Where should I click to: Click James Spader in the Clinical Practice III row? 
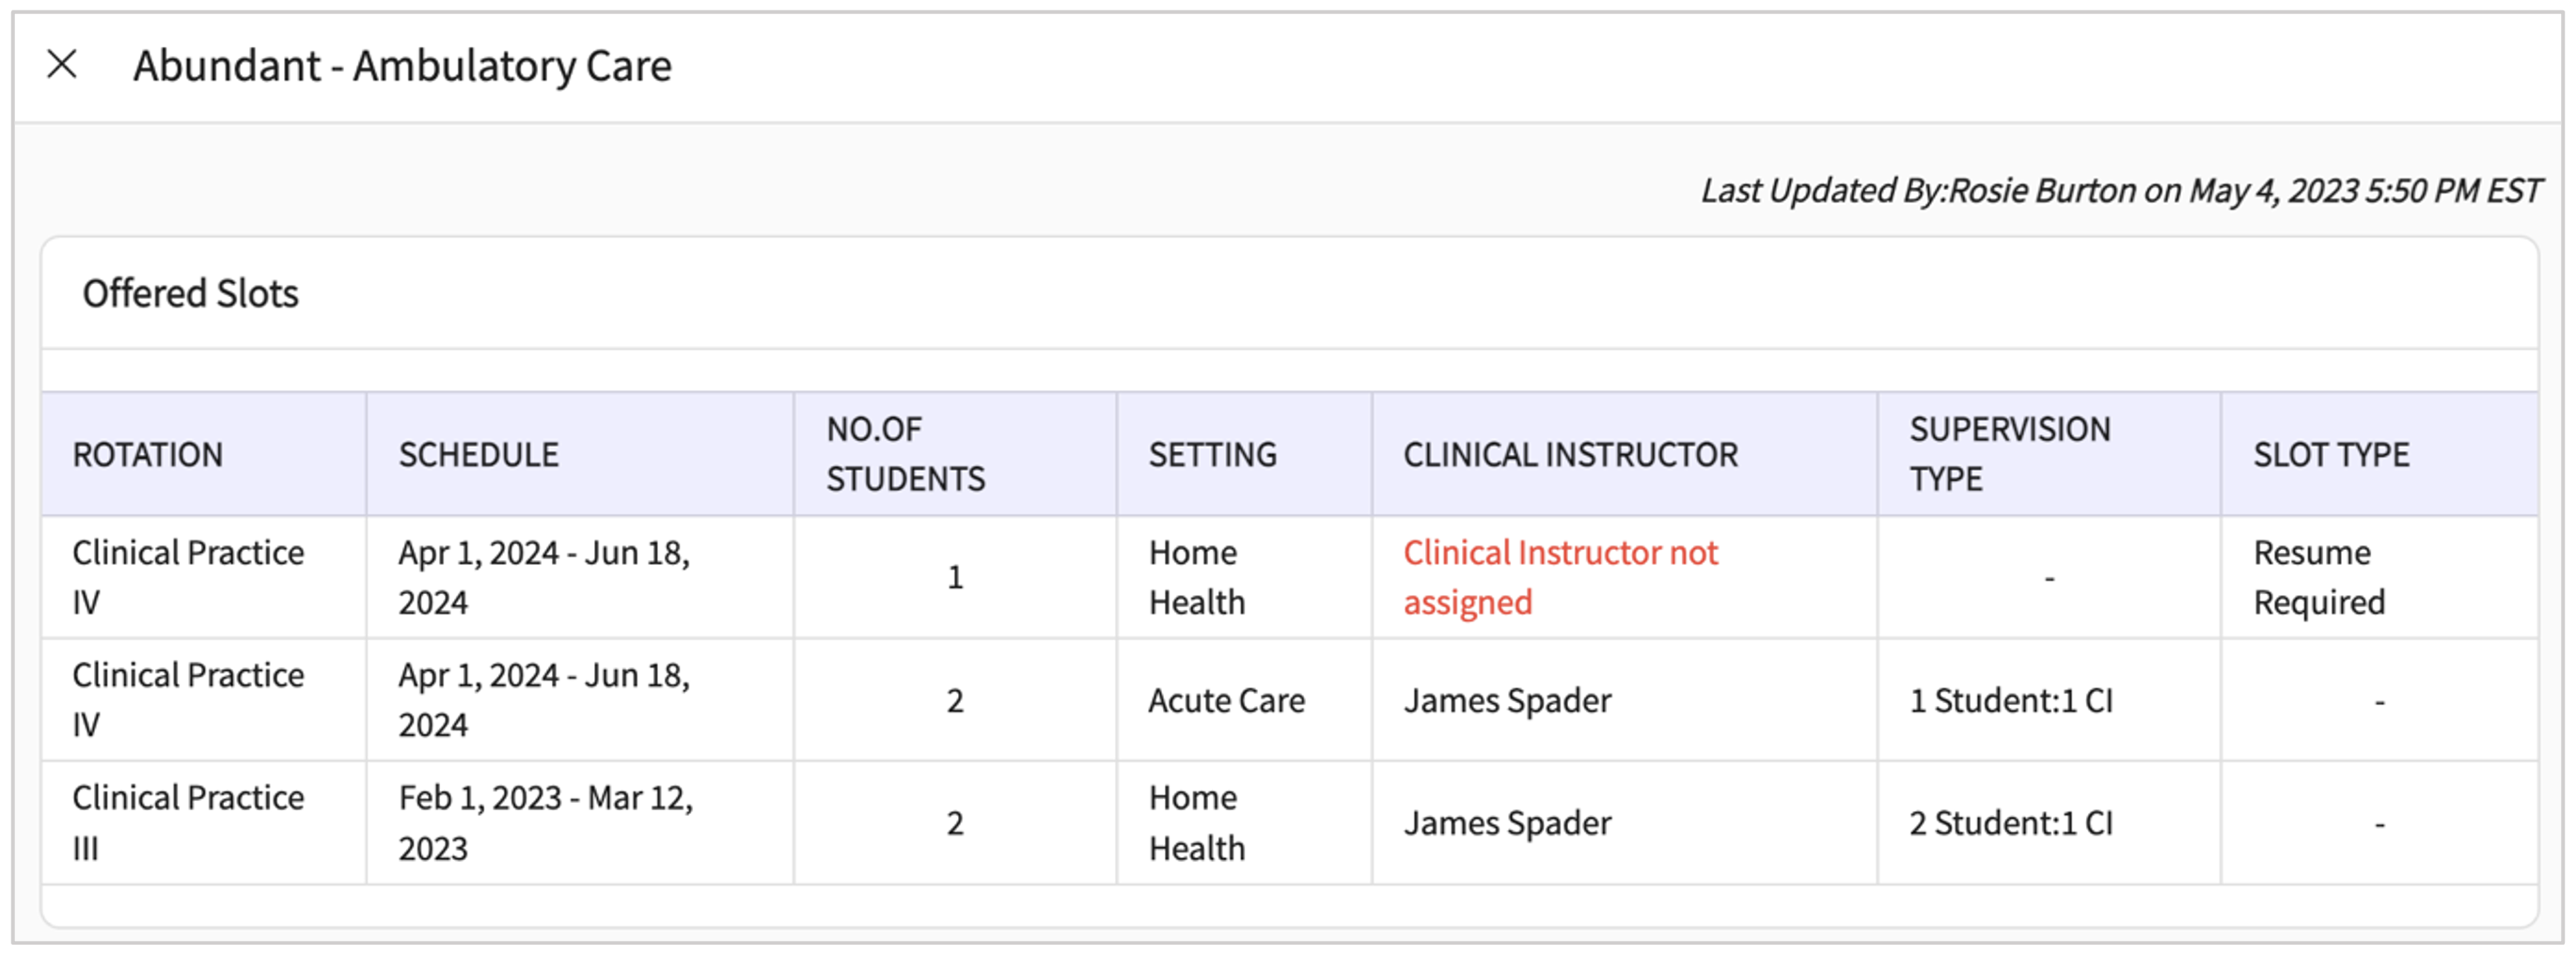click(1507, 823)
